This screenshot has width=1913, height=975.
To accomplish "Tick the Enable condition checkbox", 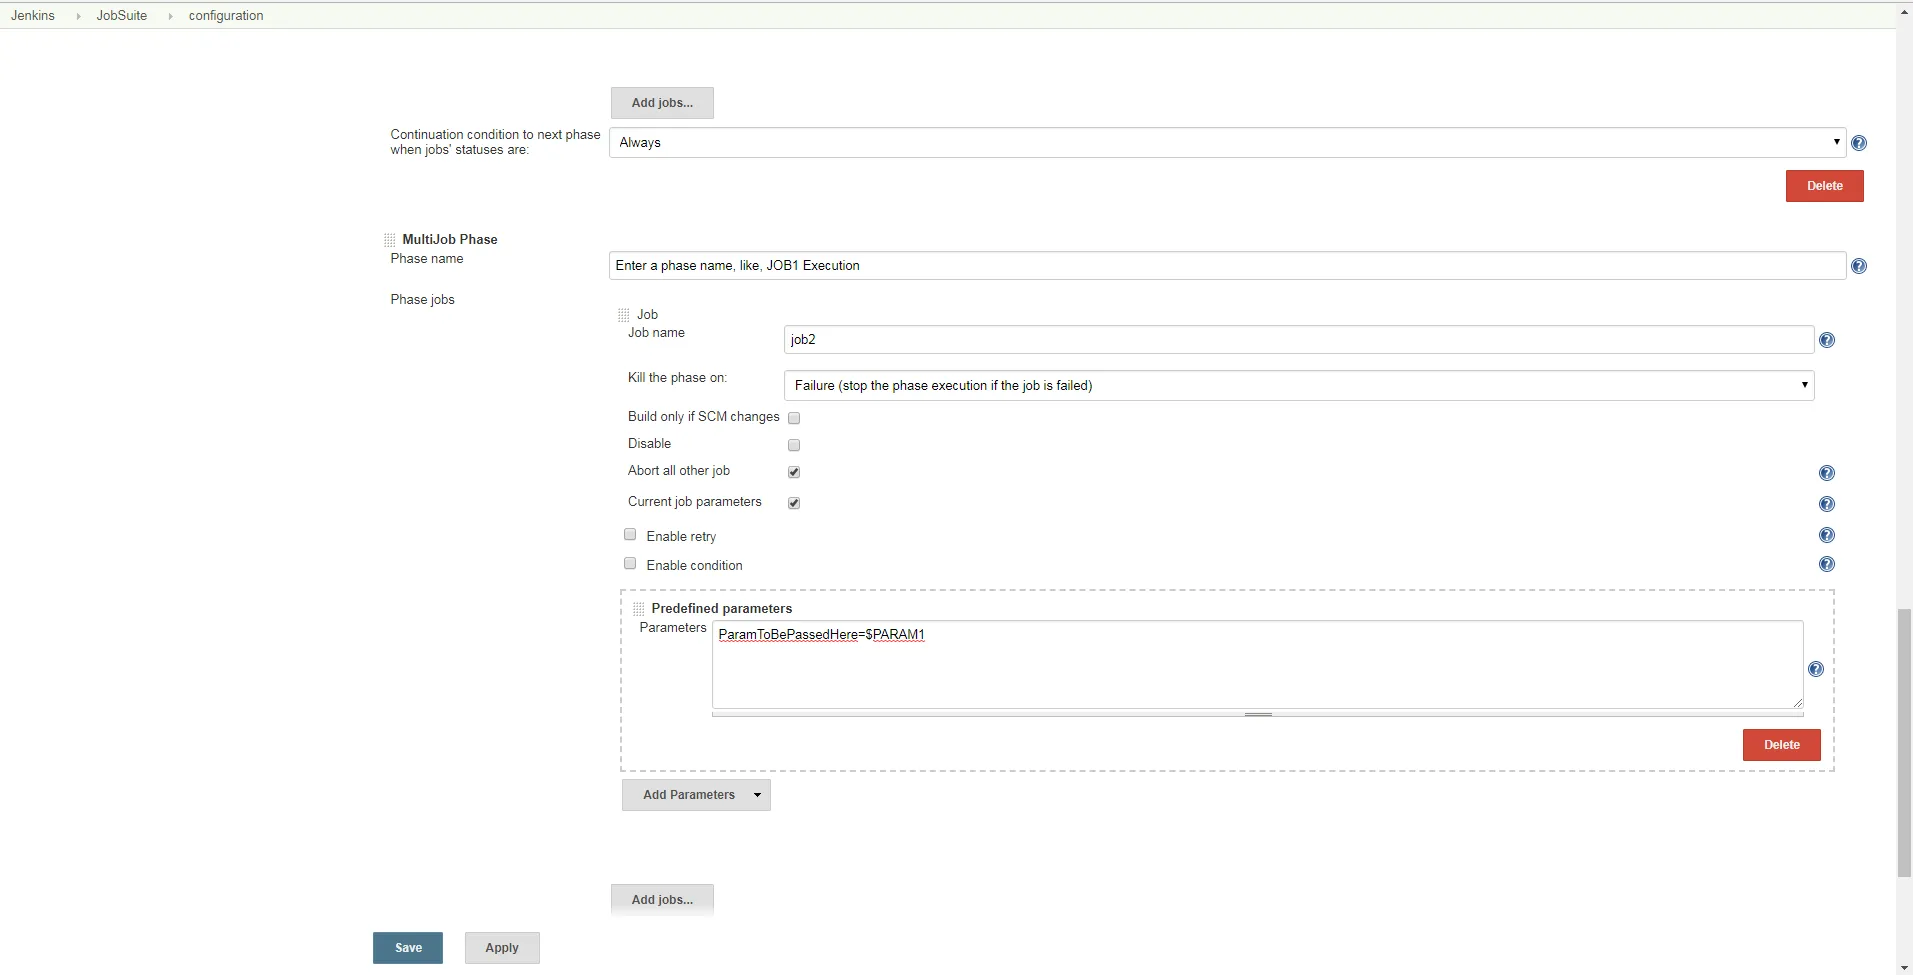I will click(x=630, y=564).
